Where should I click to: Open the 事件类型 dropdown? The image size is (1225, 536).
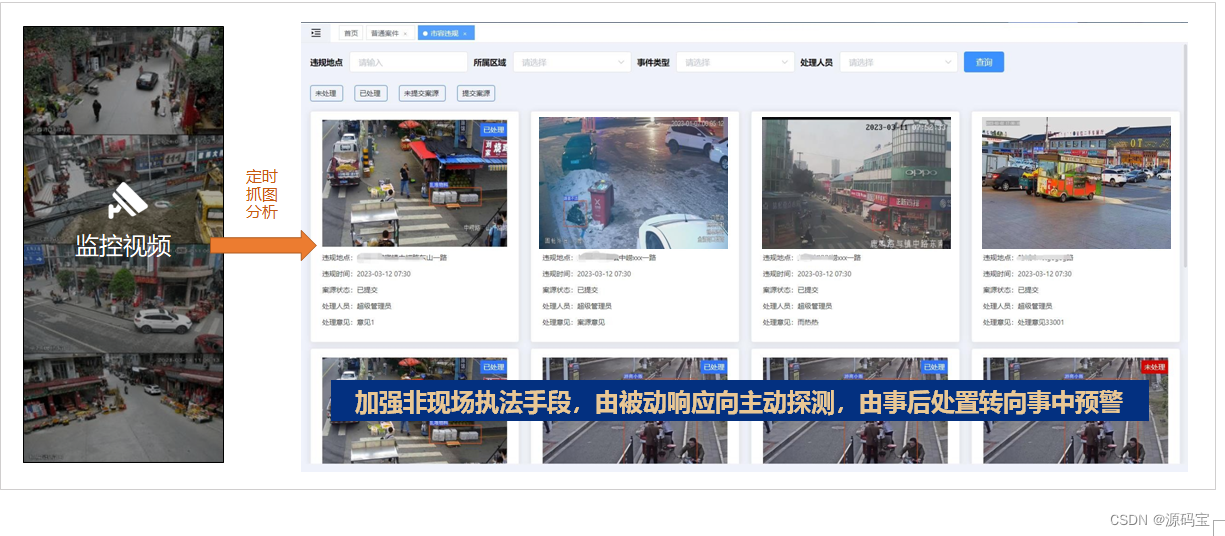click(x=735, y=62)
